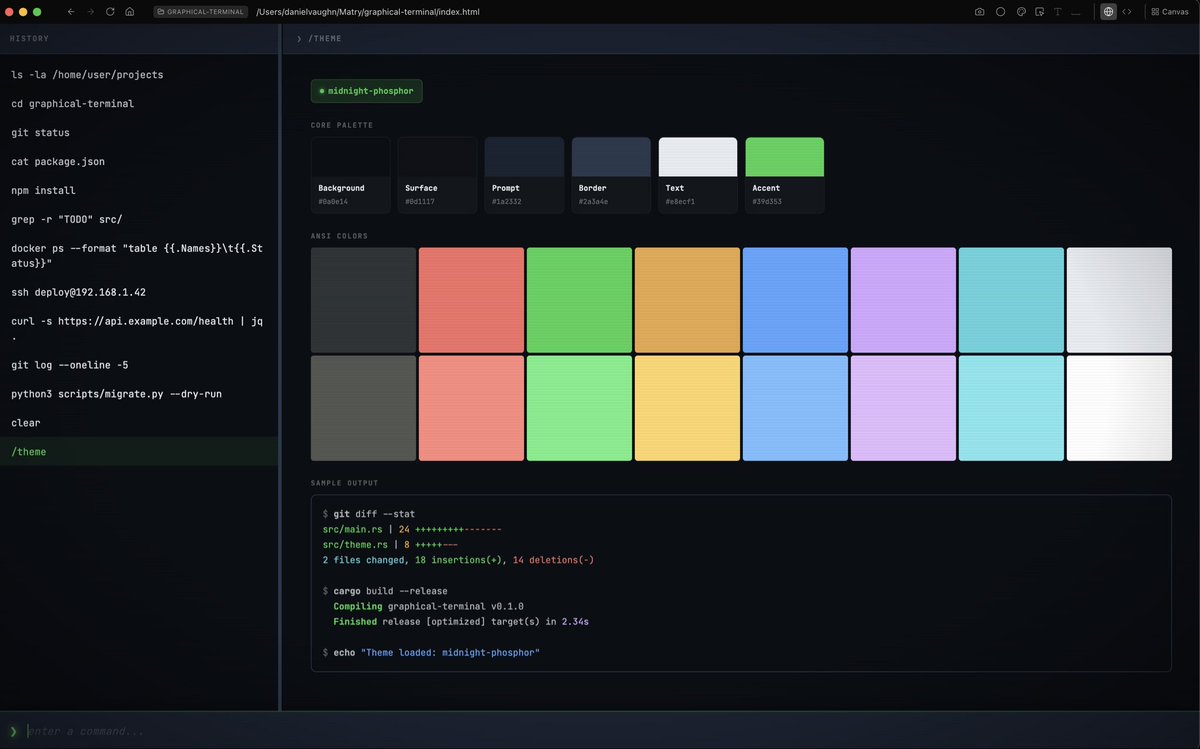Select the 'npm install' history entry

[x=140, y=191]
